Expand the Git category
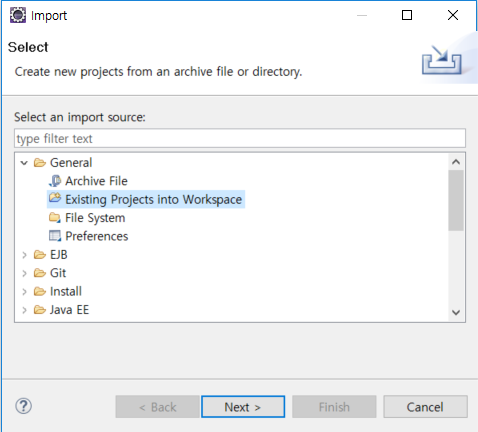 point(24,273)
